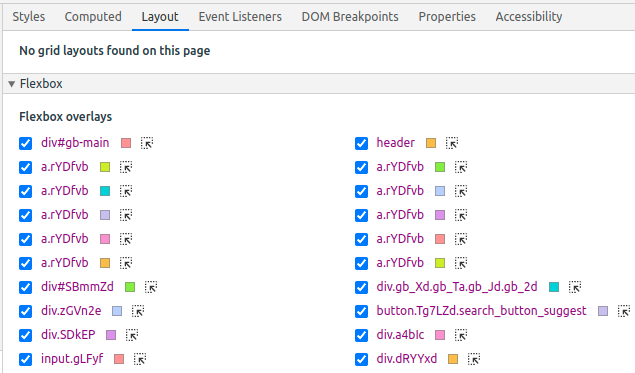Screen dimensions: 635x373
Task: Switch to the Styles tab
Action: 29,17
